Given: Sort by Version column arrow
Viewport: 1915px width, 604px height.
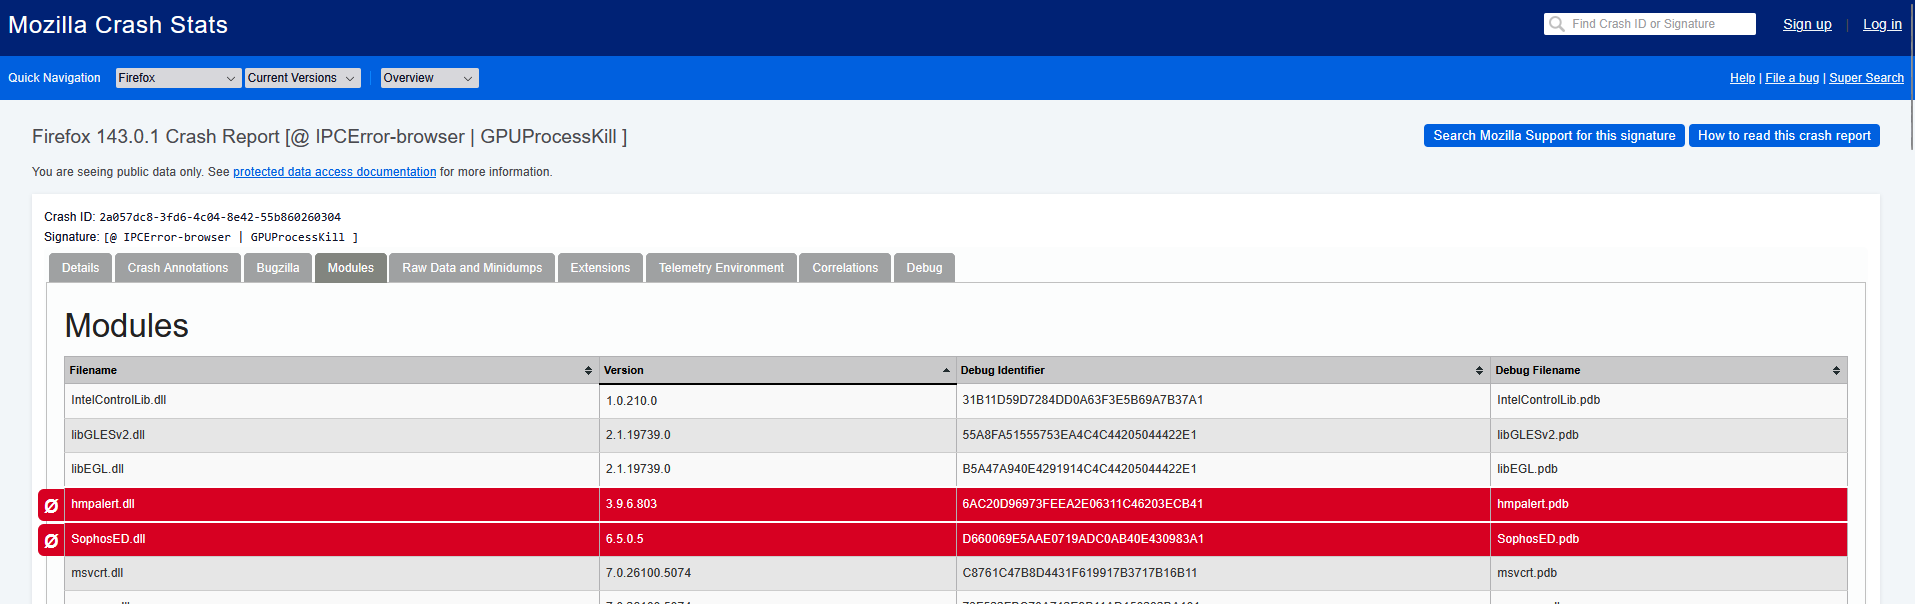Looking at the screenshot, I should point(946,371).
